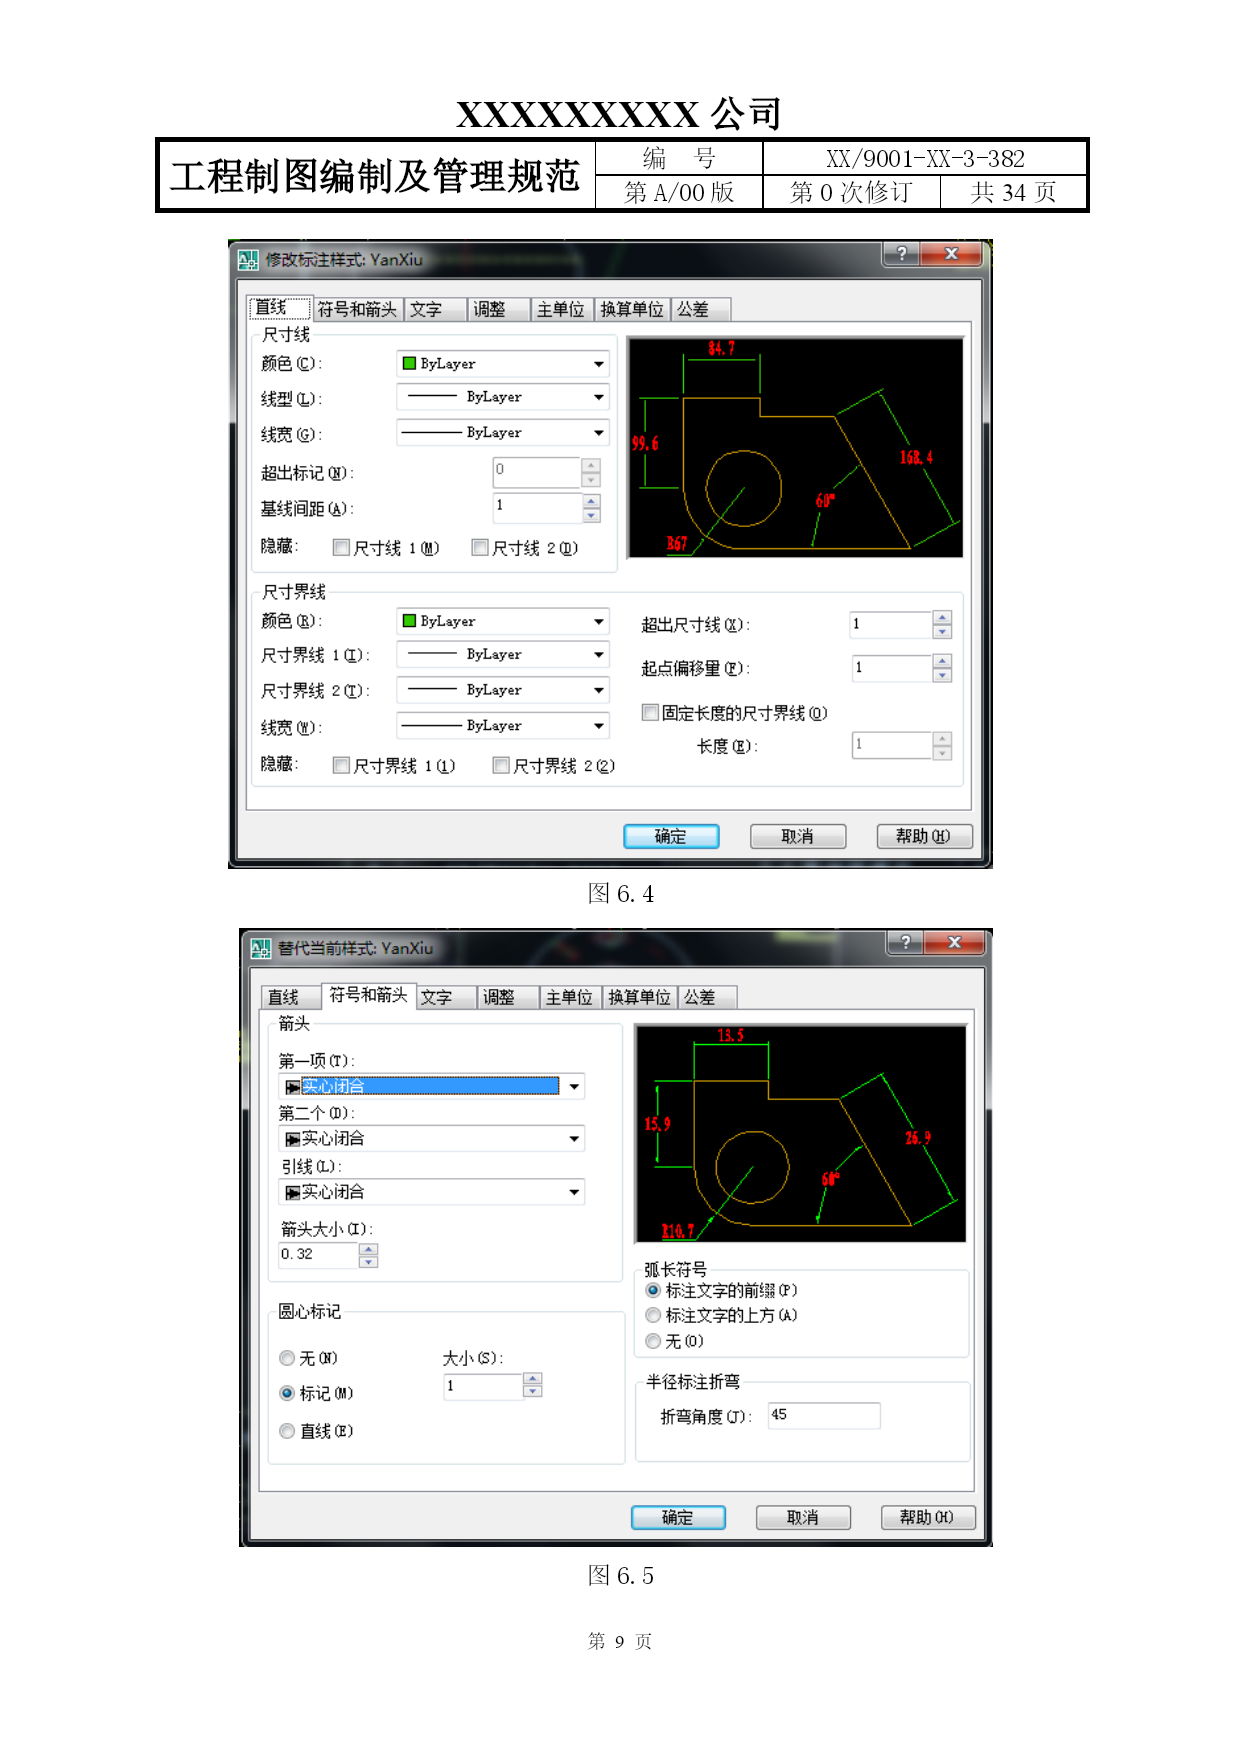This screenshot has height=1754, width=1241.
Task: Click 确定 in the 替代当前样式 dialog
Action: (678, 1518)
